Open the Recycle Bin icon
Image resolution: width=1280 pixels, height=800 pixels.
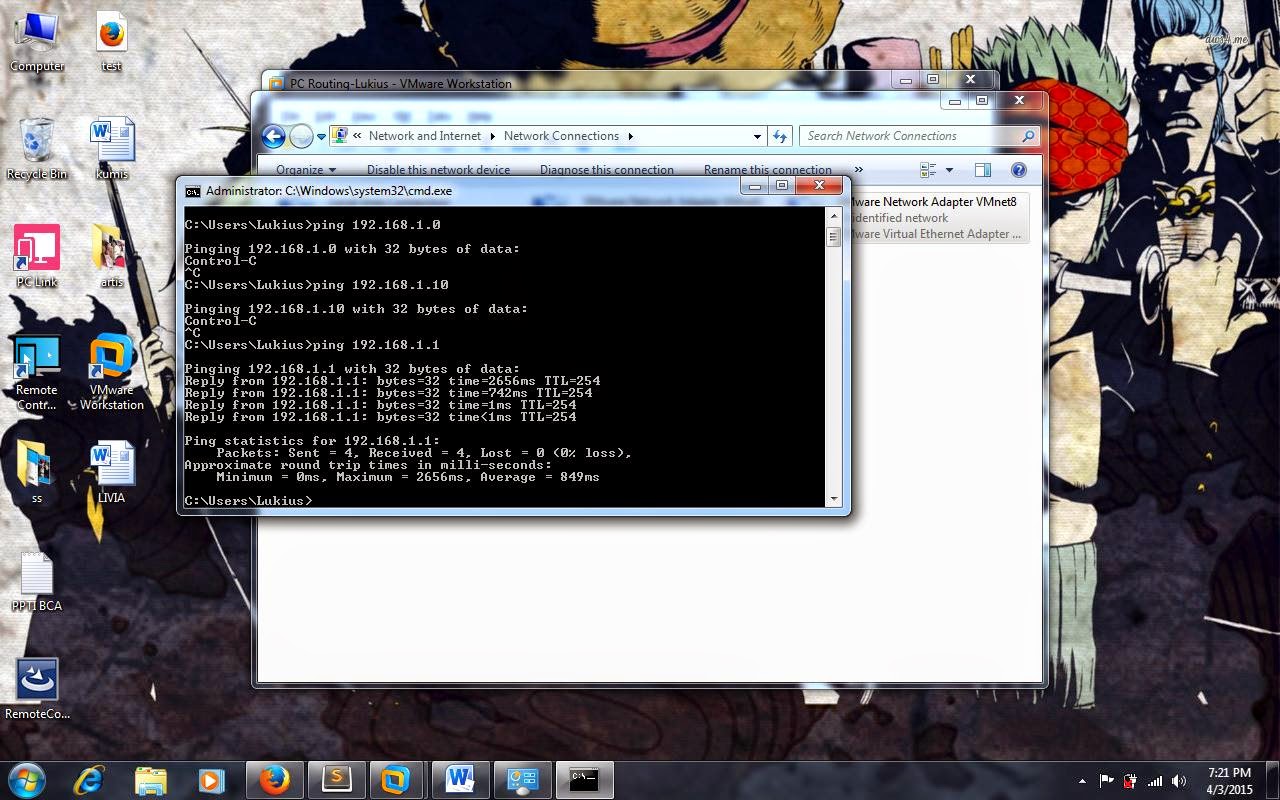tap(37, 148)
